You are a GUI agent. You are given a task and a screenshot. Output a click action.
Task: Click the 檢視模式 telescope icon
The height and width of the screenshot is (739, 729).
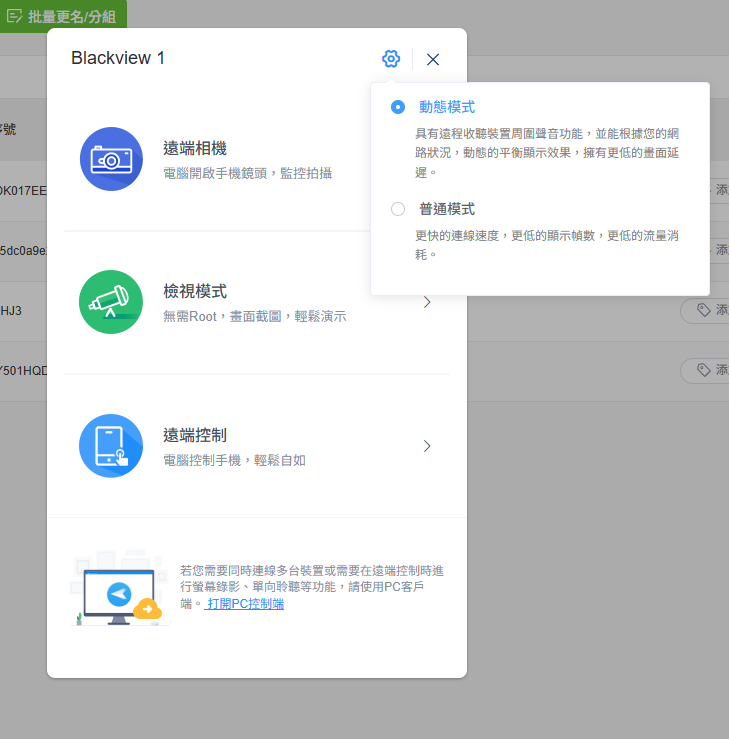pos(111,302)
